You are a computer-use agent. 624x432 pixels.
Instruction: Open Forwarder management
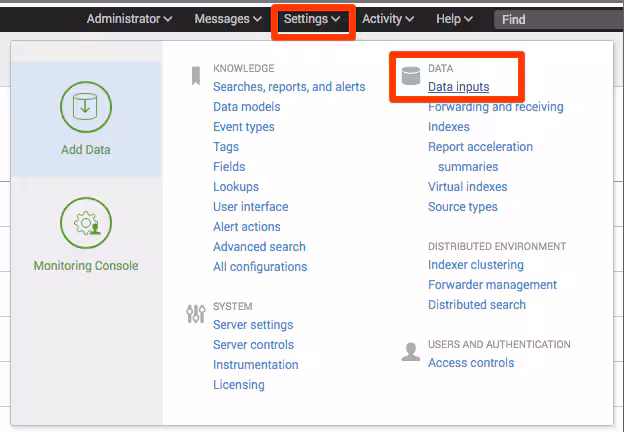[x=492, y=285]
